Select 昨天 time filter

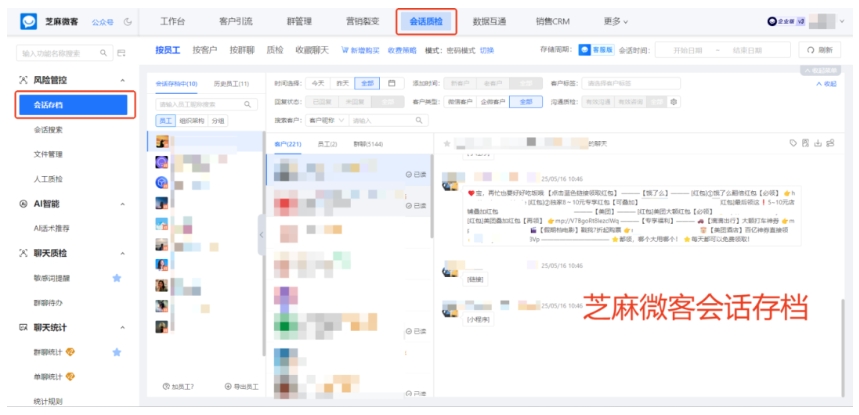[x=343, y=83]
